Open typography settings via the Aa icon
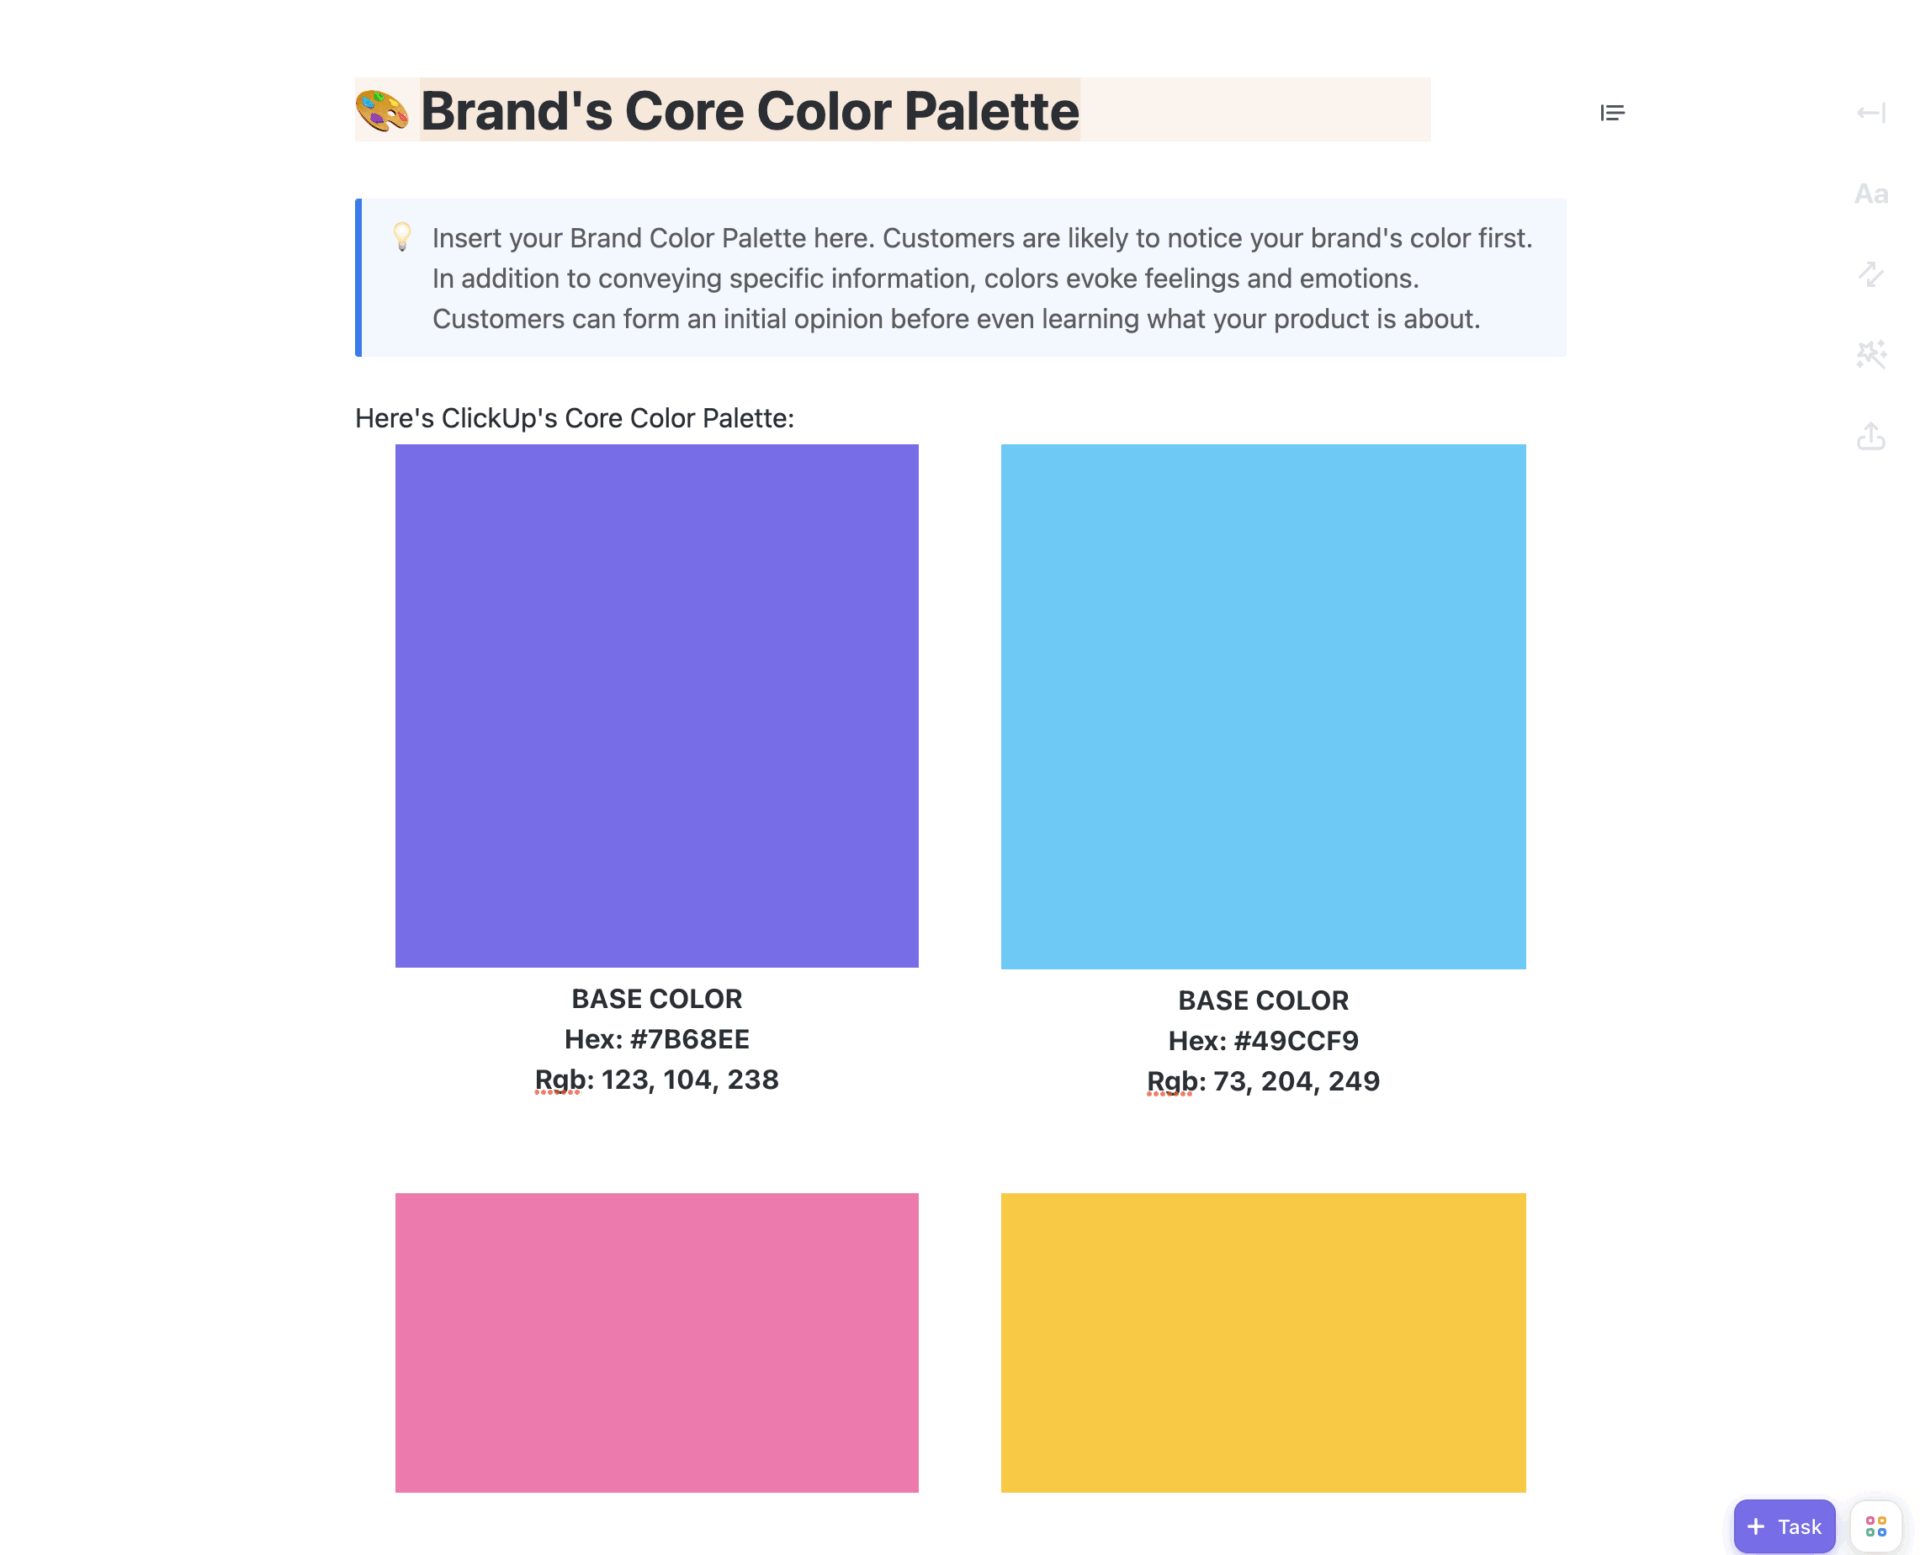1920x1555 pixels. 1870,193
